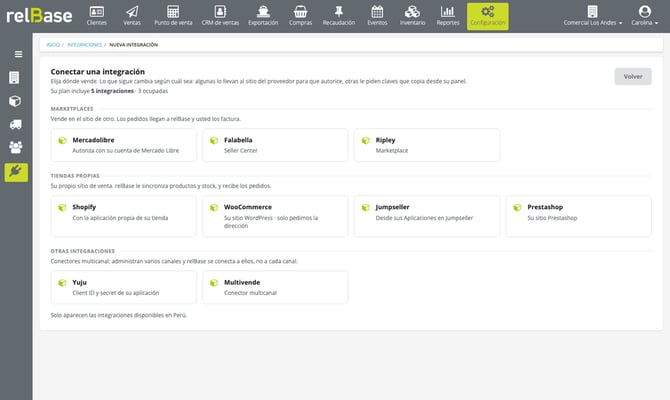Viewport: 670px width, 400px height.
Task: Open the Compras basket icon
Action: (300, 12)
